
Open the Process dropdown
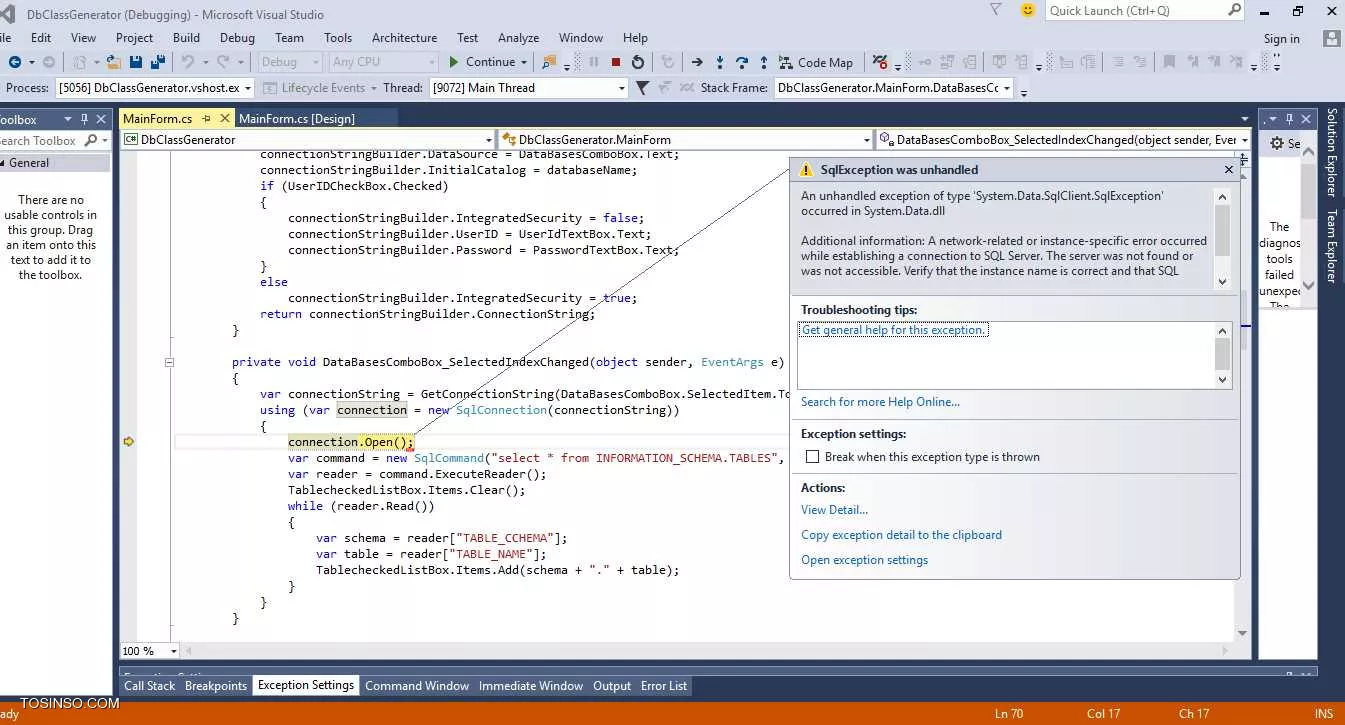tap(248, 88)
